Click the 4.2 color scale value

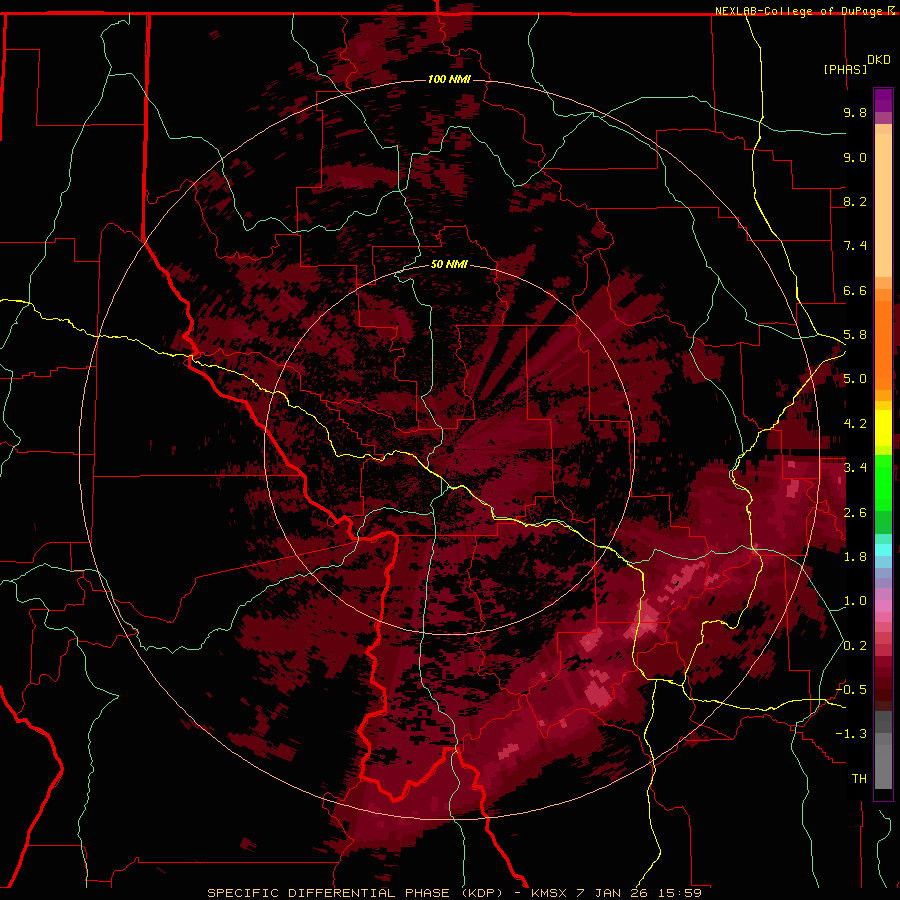(x=855, y=424)
